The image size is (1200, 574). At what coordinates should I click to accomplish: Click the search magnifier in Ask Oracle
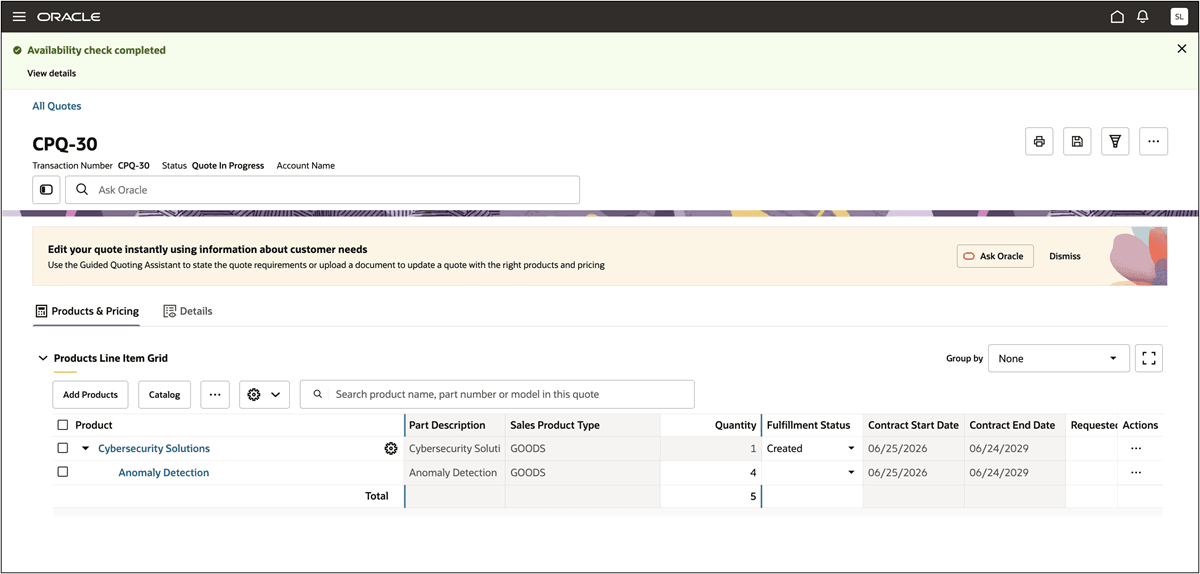(x=82, y=190)
